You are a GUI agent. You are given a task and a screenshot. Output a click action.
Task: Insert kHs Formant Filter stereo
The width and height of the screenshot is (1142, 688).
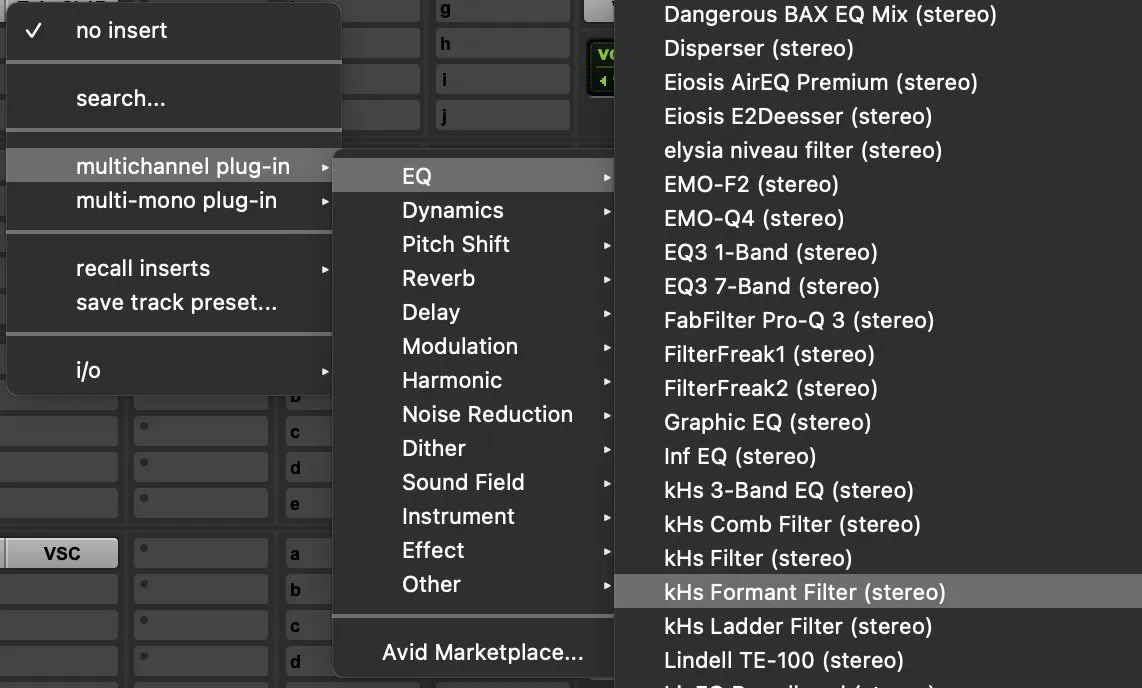tap(804, 592)
